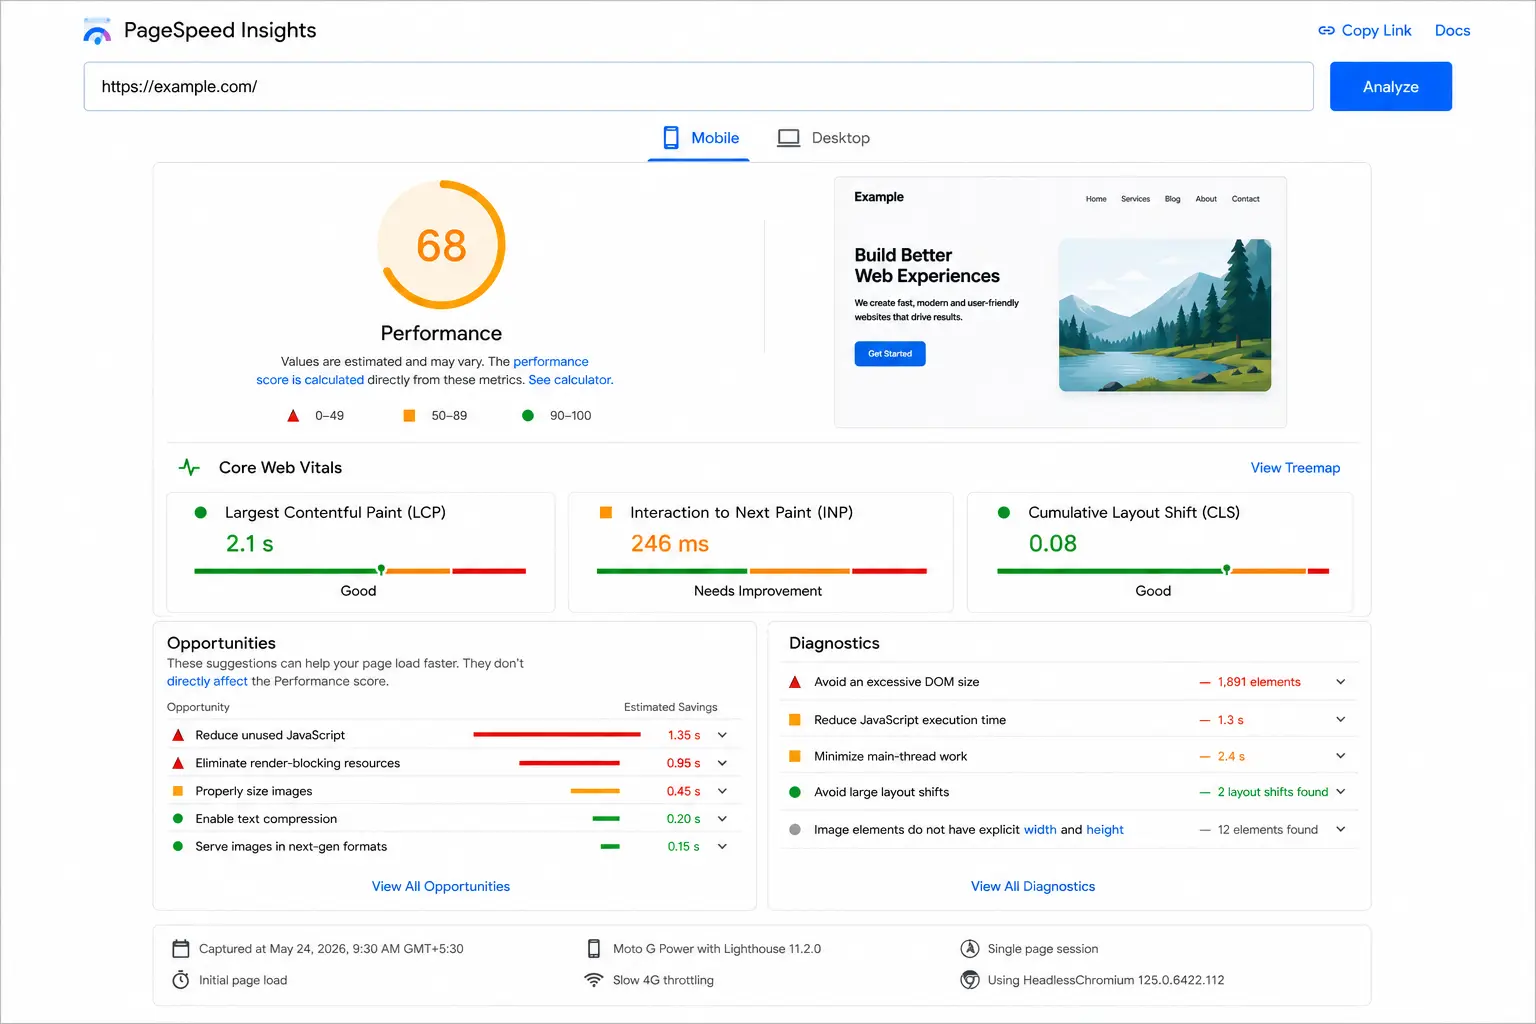Click the red triangle beside Avoid an excessive DOM size

[795, 682]
